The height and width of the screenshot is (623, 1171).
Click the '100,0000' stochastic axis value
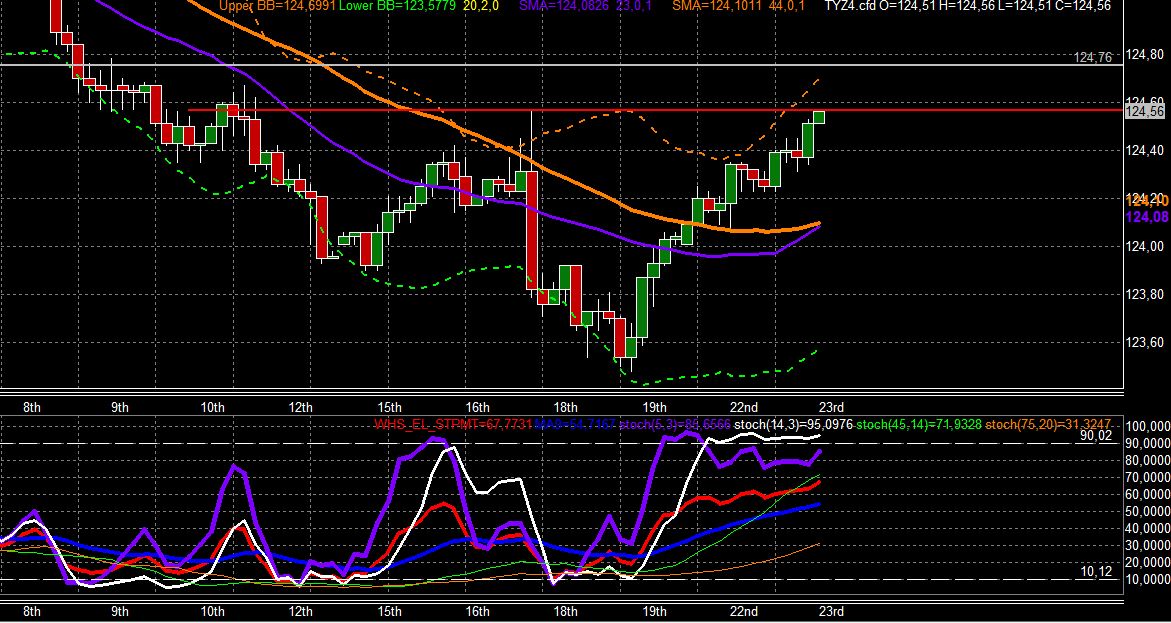coord(1146,426)
